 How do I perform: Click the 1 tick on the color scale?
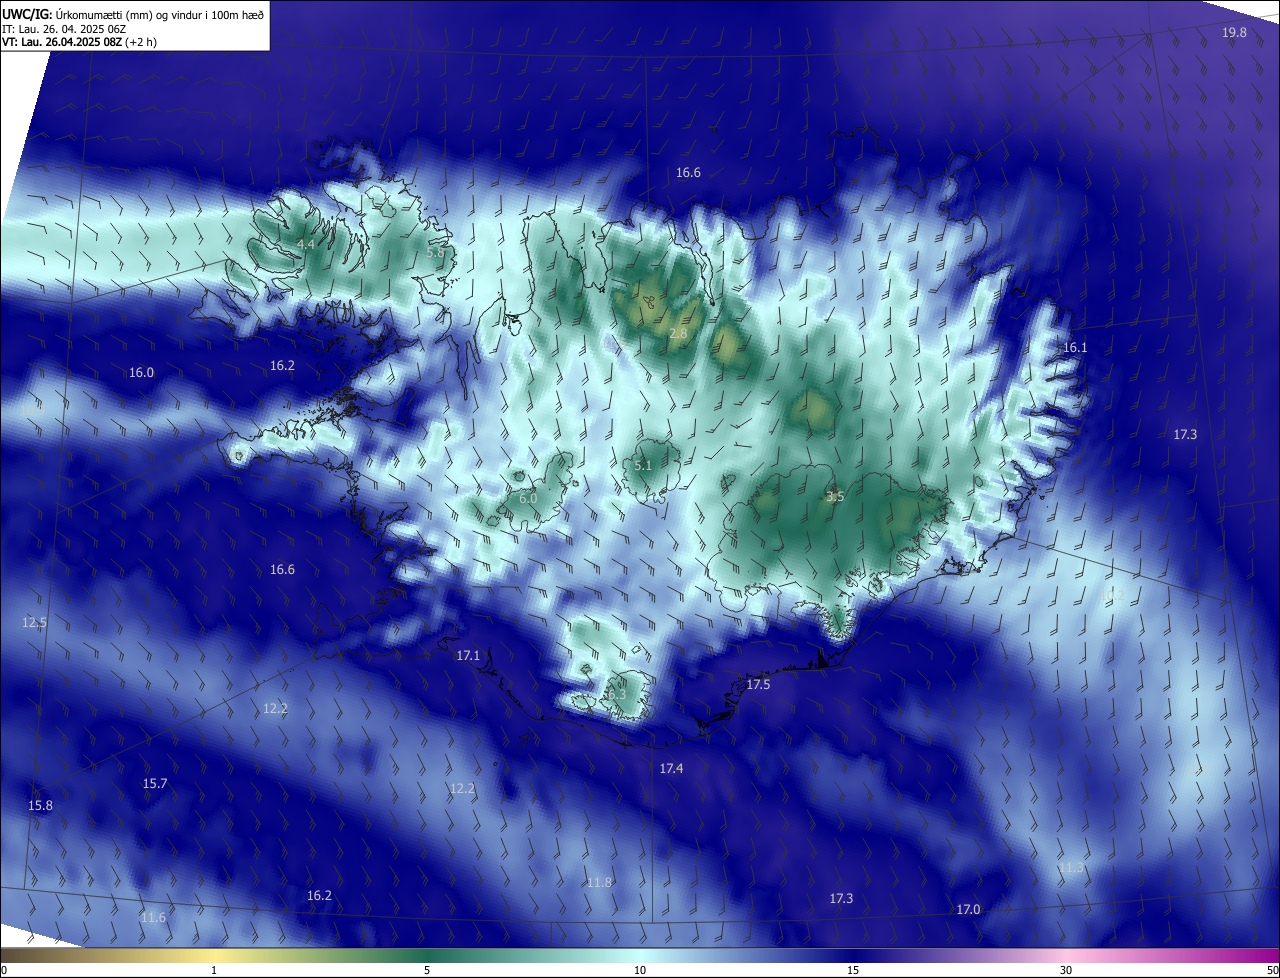[214, 970]
